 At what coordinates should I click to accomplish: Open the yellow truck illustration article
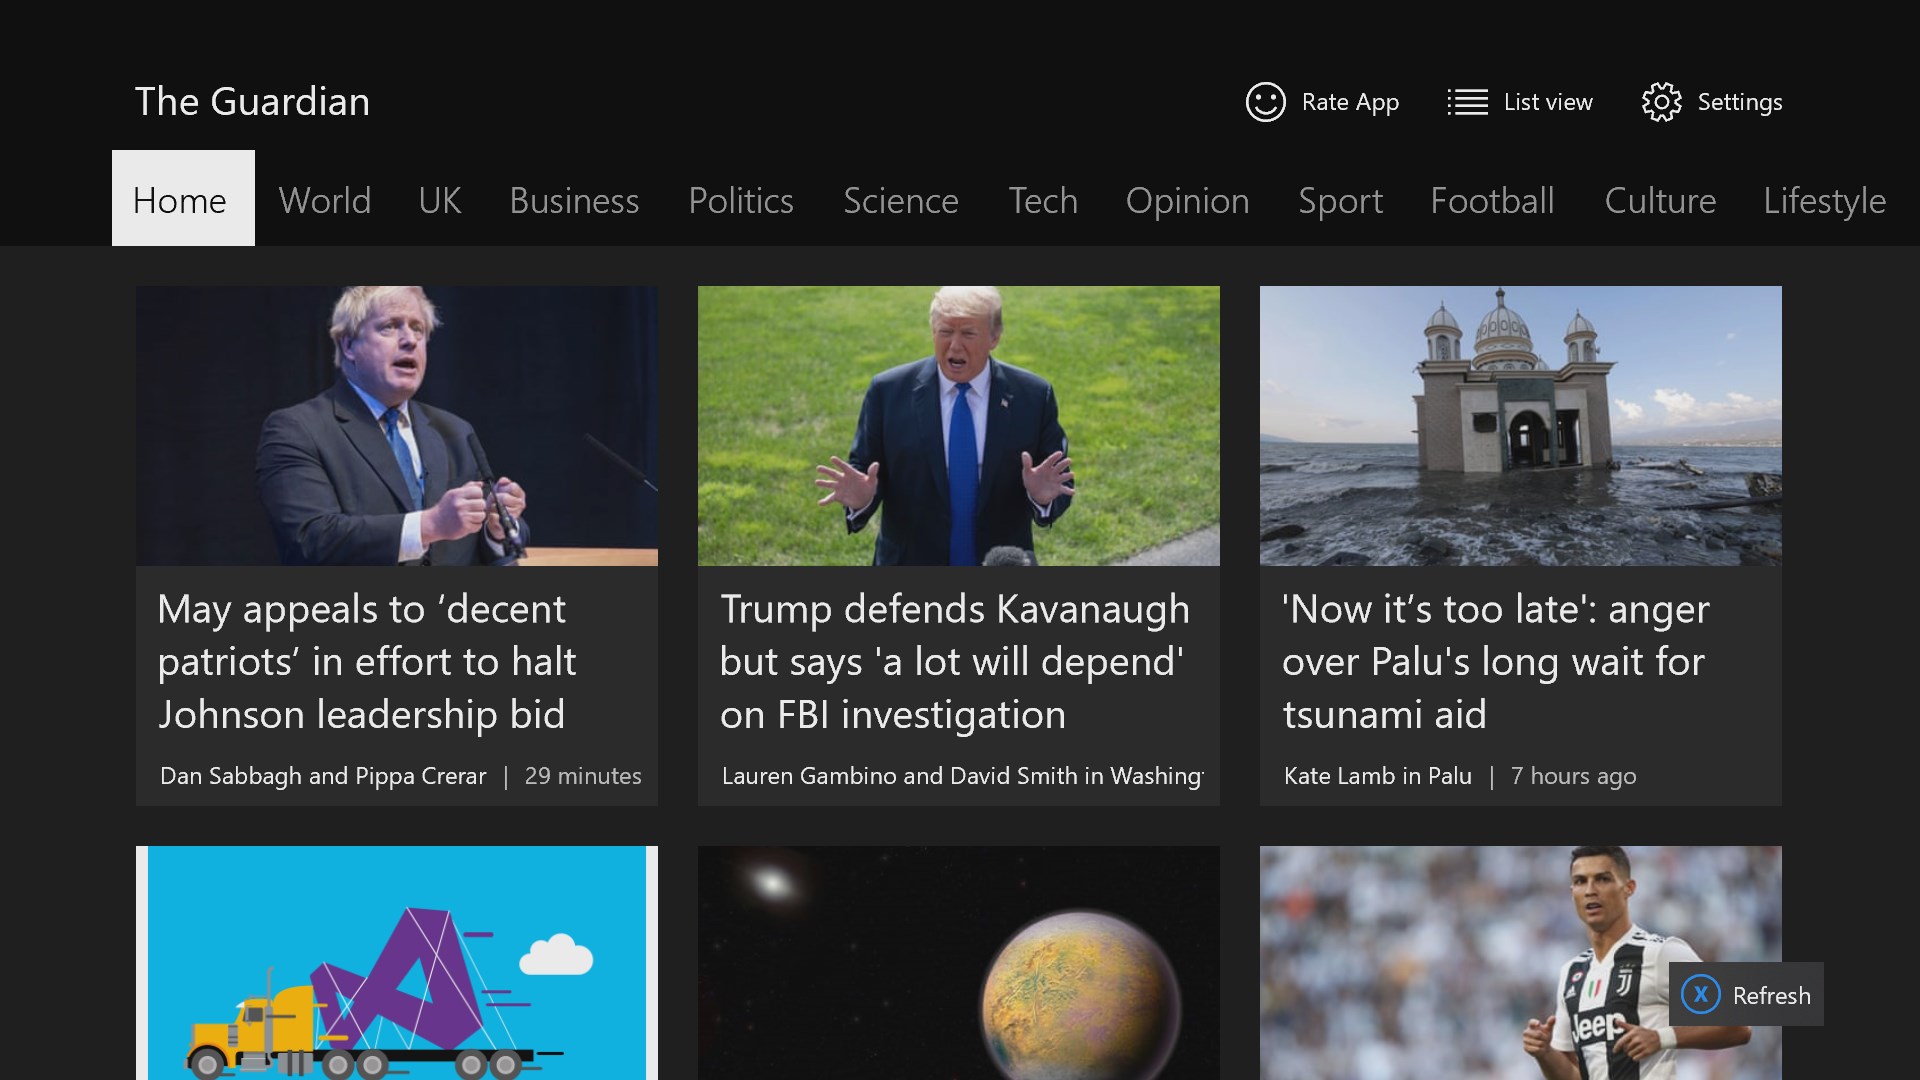click(x=397, y=963)
